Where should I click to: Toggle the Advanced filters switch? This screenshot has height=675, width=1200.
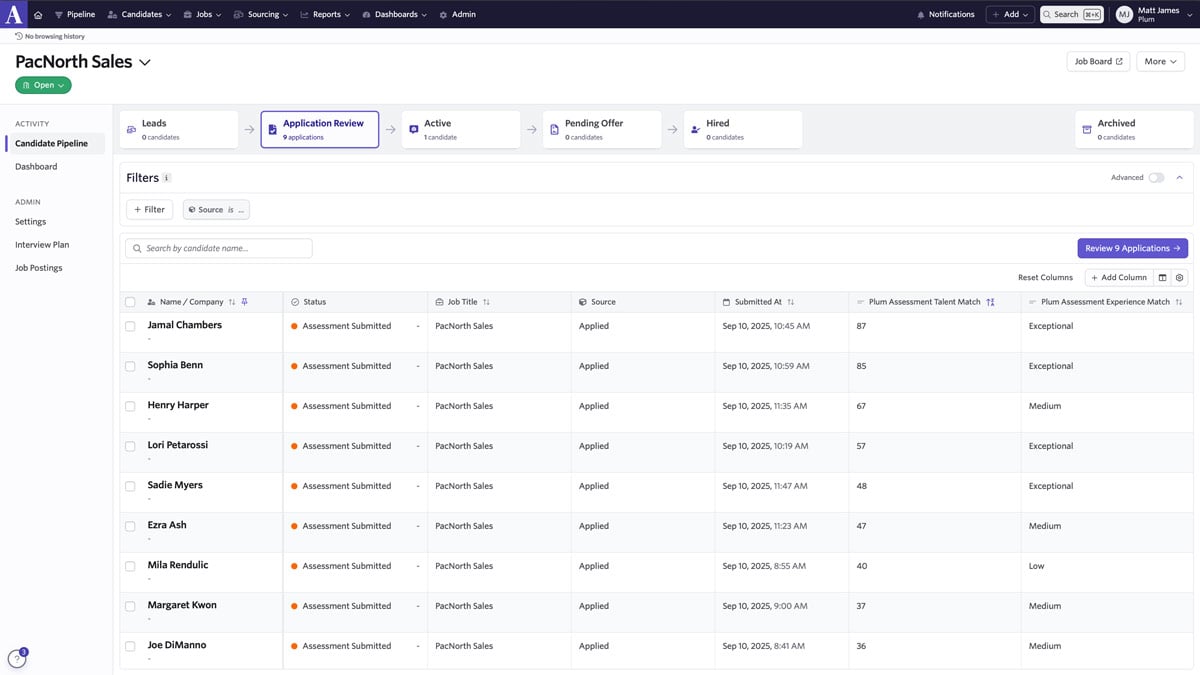tap(1156, 178)
